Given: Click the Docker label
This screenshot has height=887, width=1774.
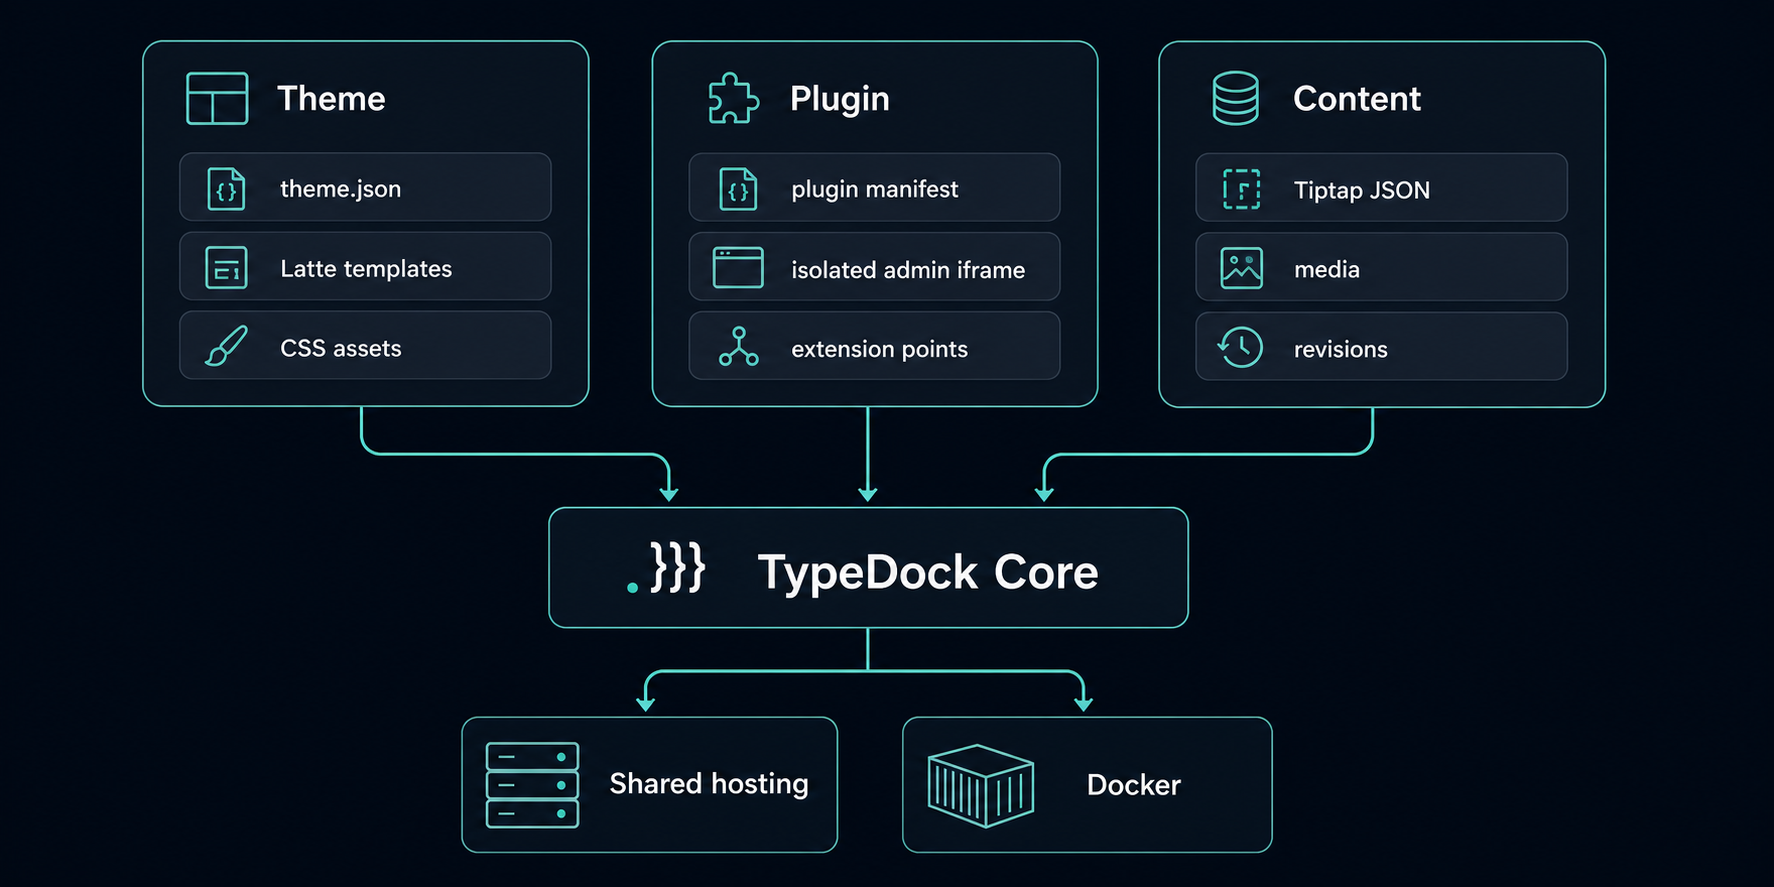Looking at the screenshot, I should (1134, 785).
